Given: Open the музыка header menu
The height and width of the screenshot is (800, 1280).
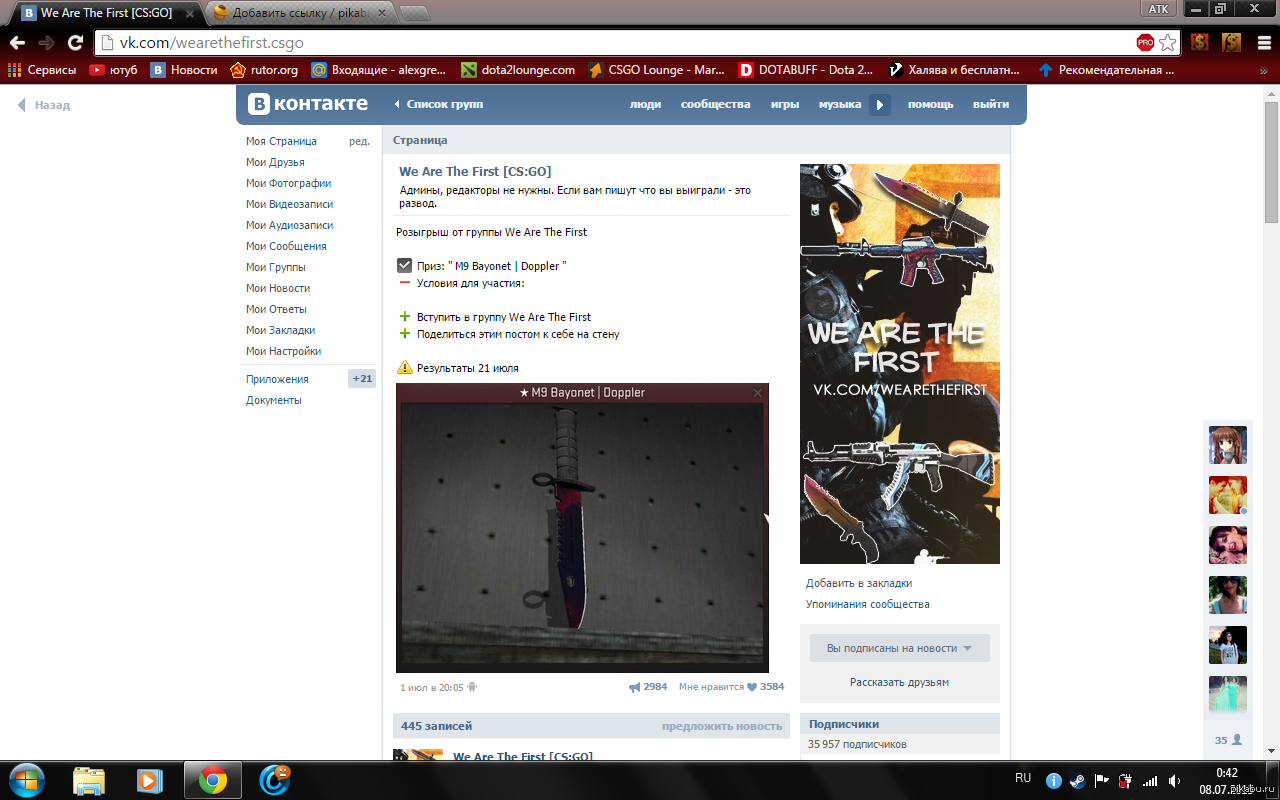Looking at the screenshot, I should 840,104.
